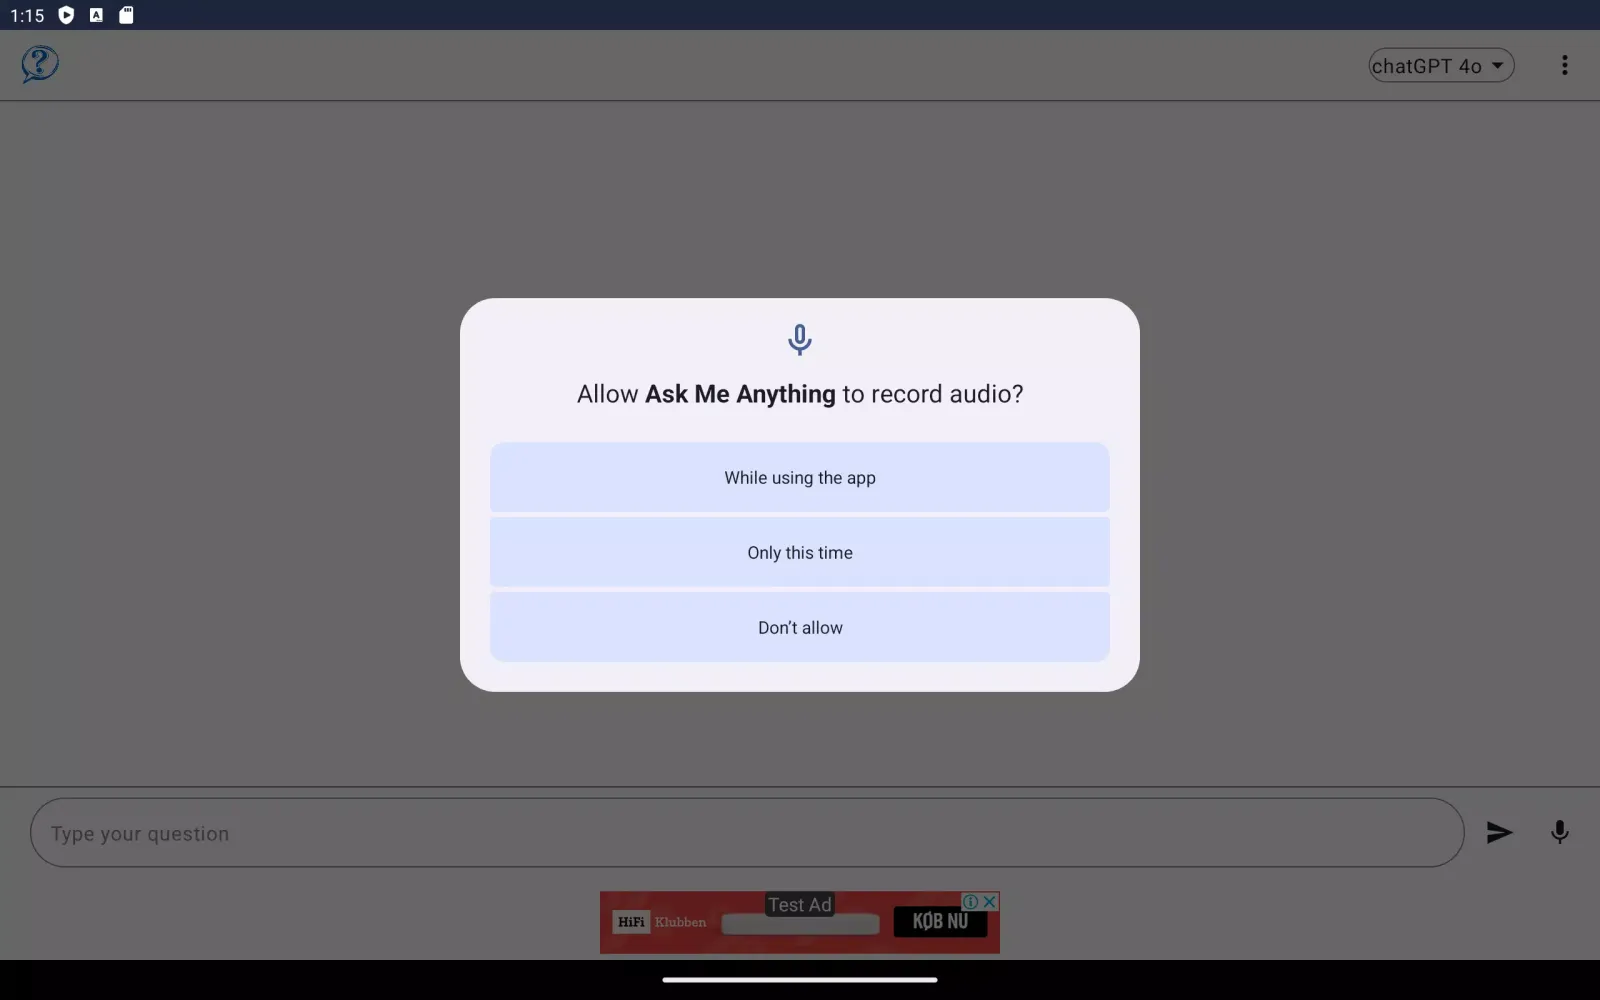Image resolution: width=1600 pixels, height=1000 pixels.
Task: Tap the keyboard A icon in status bar
Action: pyautogui.click(x=96, y=15)
